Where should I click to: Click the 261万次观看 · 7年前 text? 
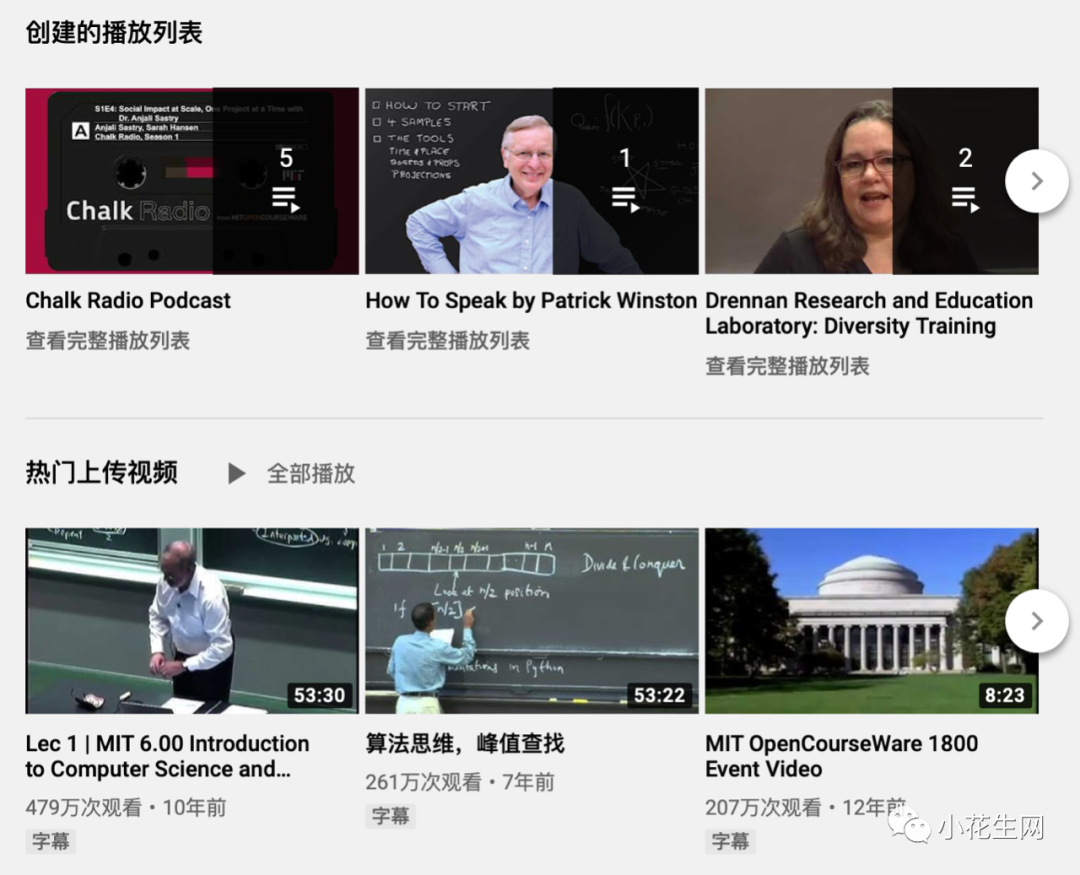point(459,782)
